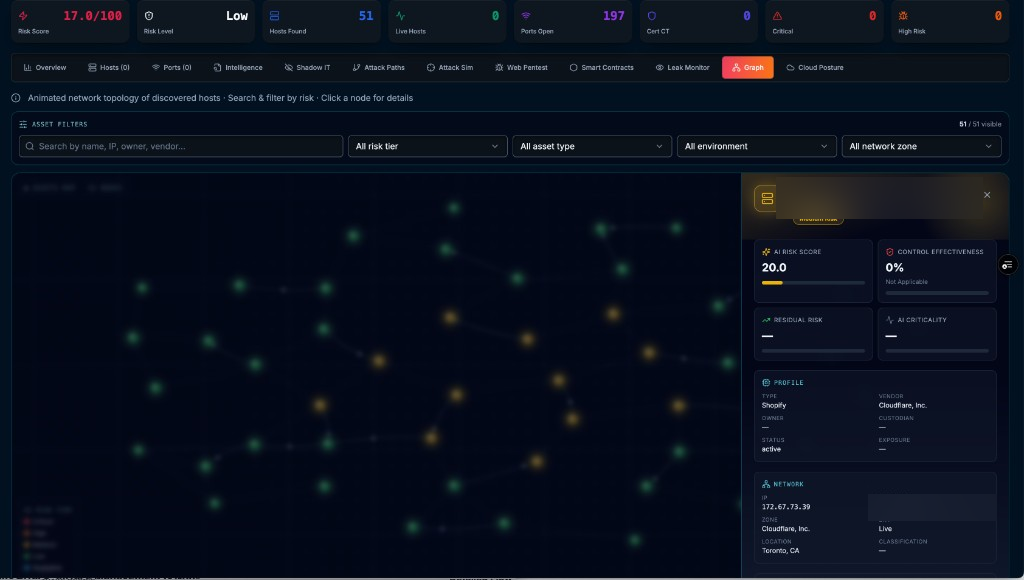This screenshot has height=580, width=1024.
Task: Click the Network section icon
Action: tap(766, 484)
